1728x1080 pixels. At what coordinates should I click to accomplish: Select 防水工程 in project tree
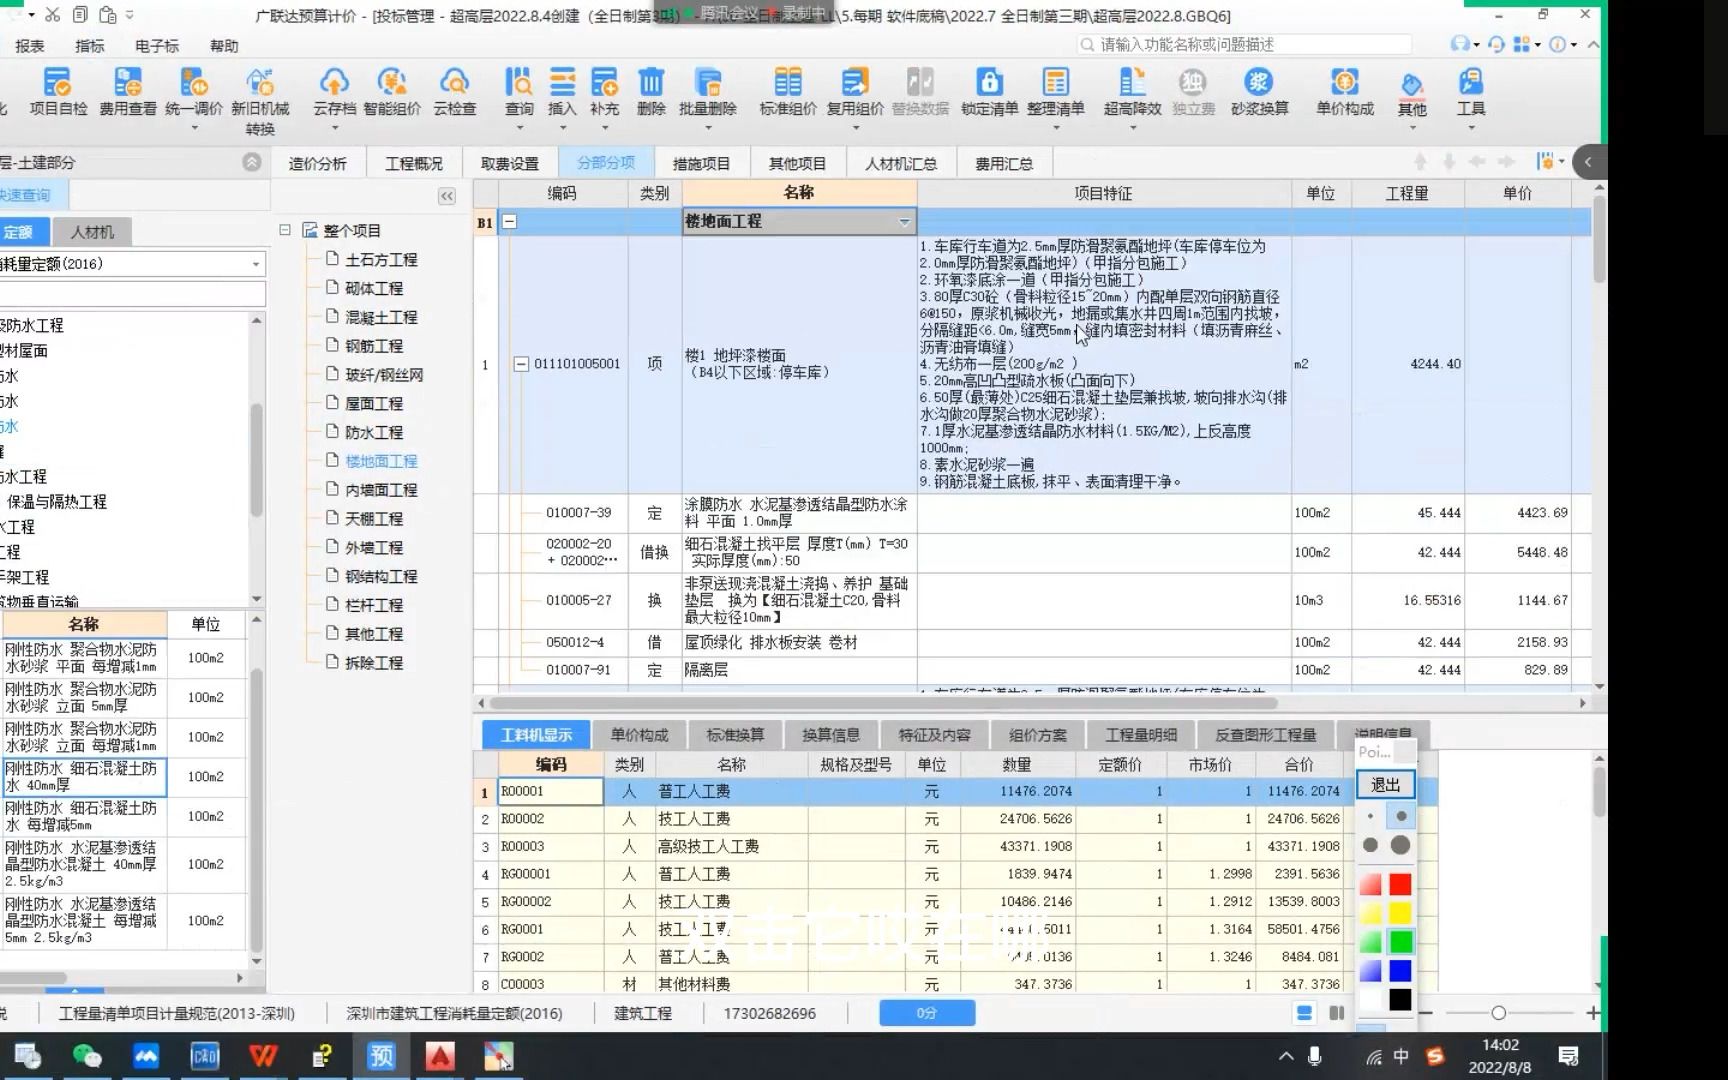click(374, 432)
